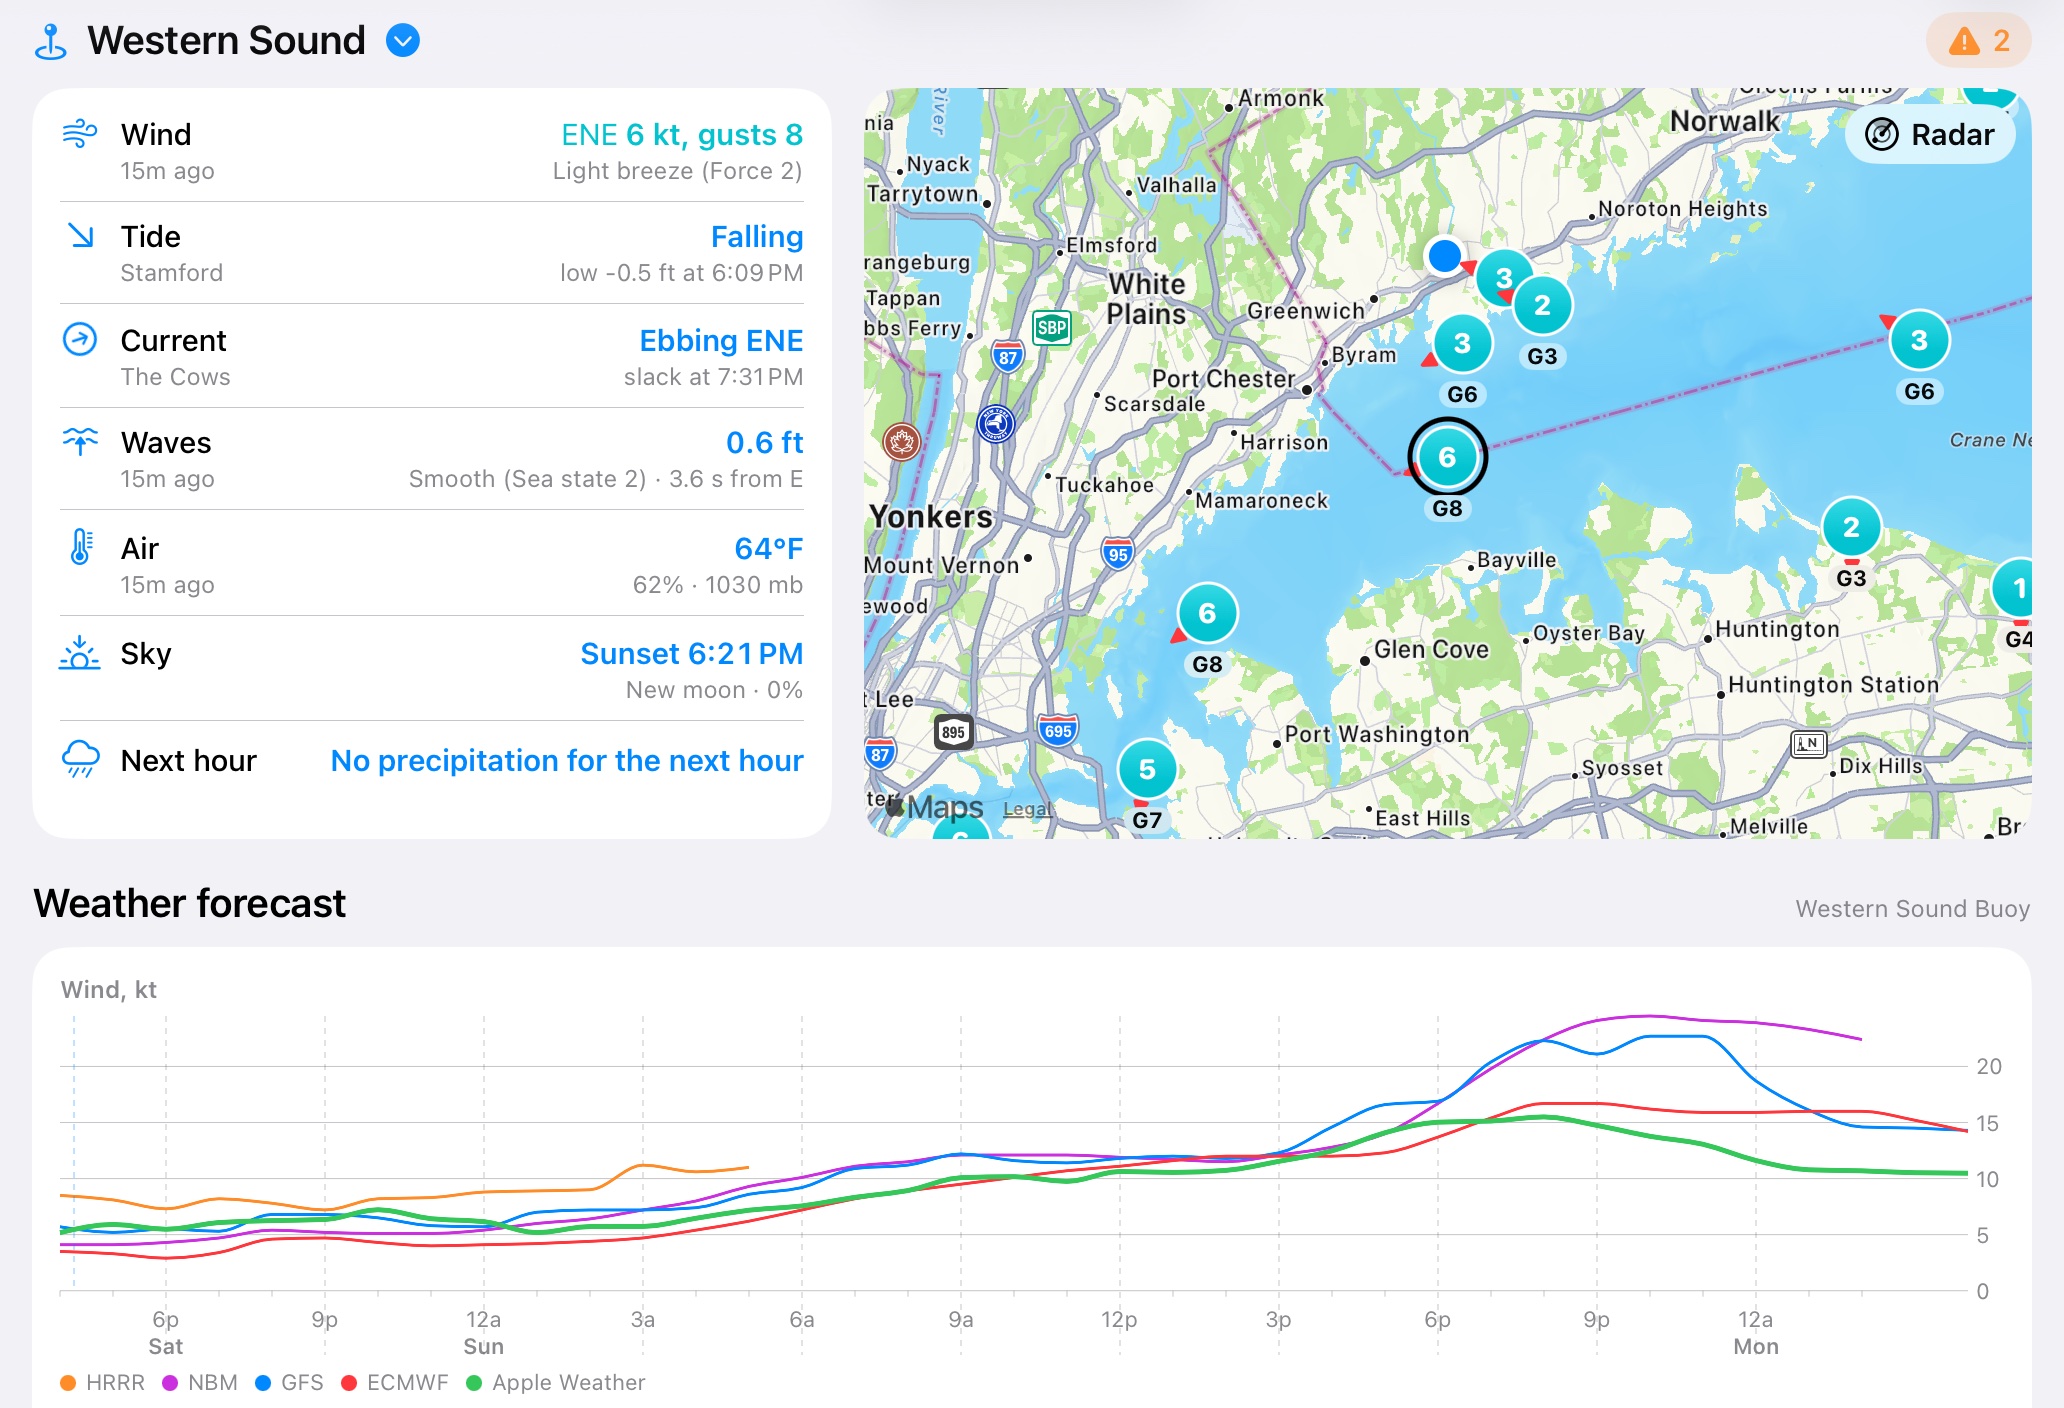Tap the 12a Mon time marker on chart
Viewport: 2064px width, 1408px height.
1756,1332
